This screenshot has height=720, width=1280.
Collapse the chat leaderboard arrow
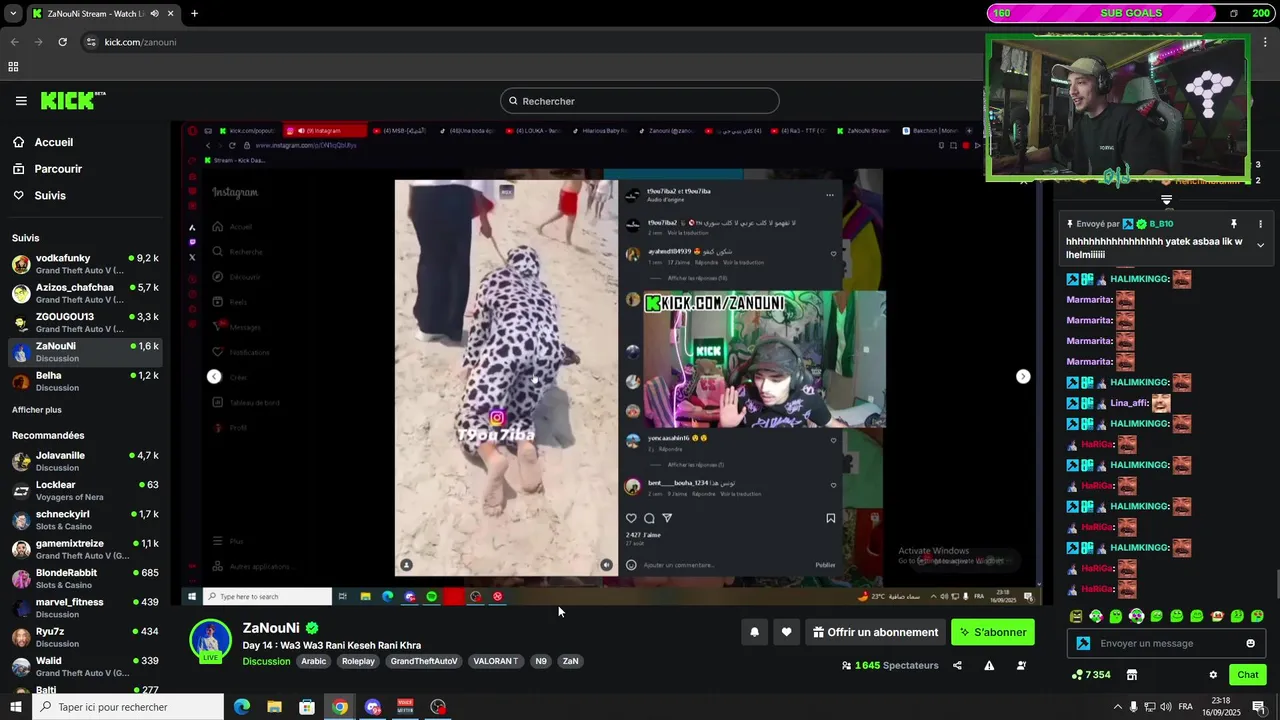pos(1166,200)
